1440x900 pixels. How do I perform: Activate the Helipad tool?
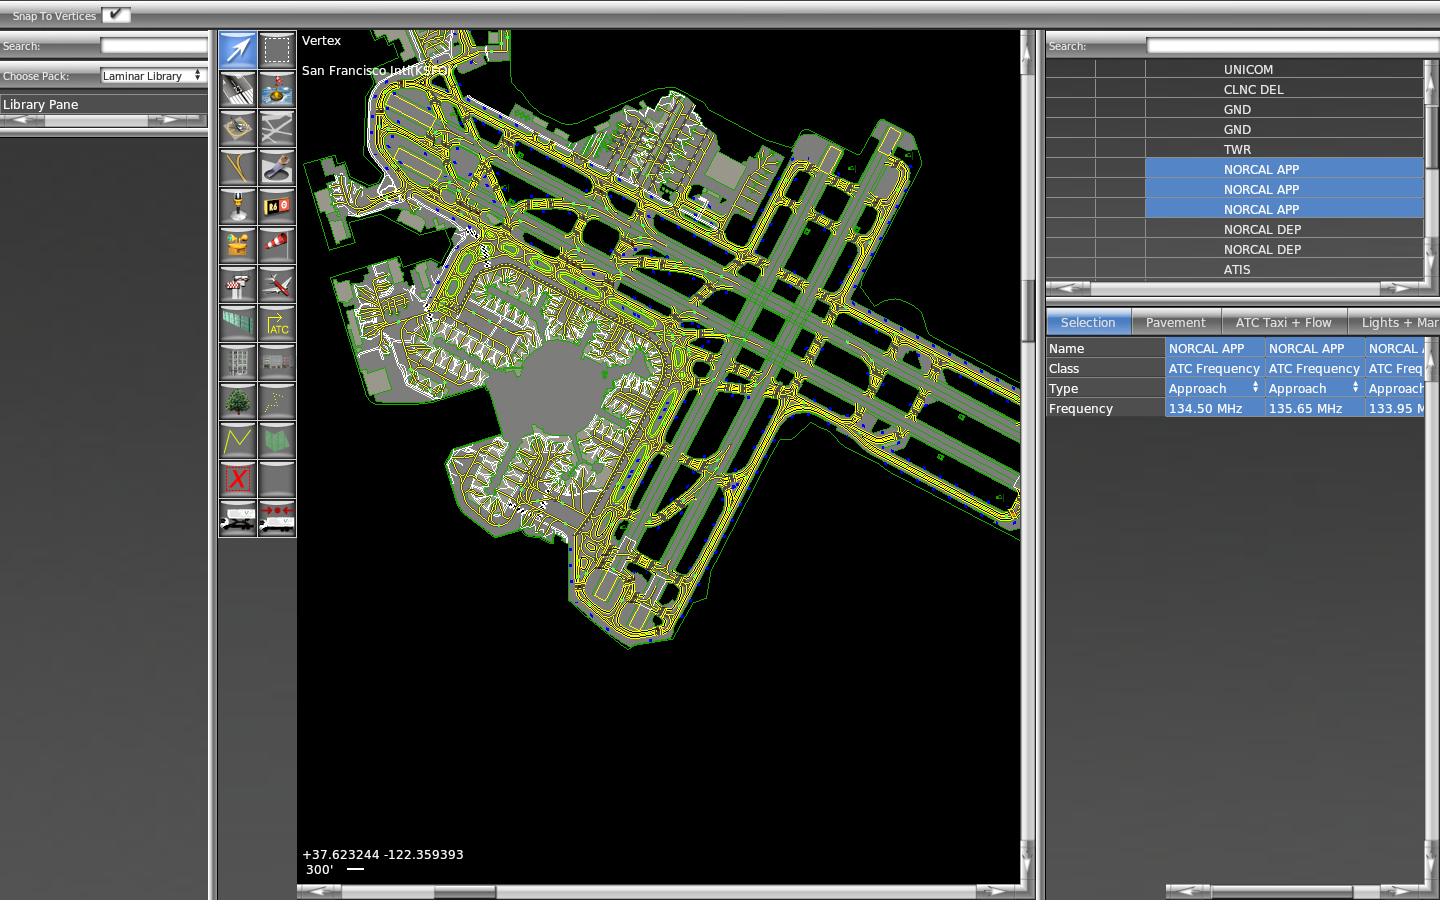point(237,128)
